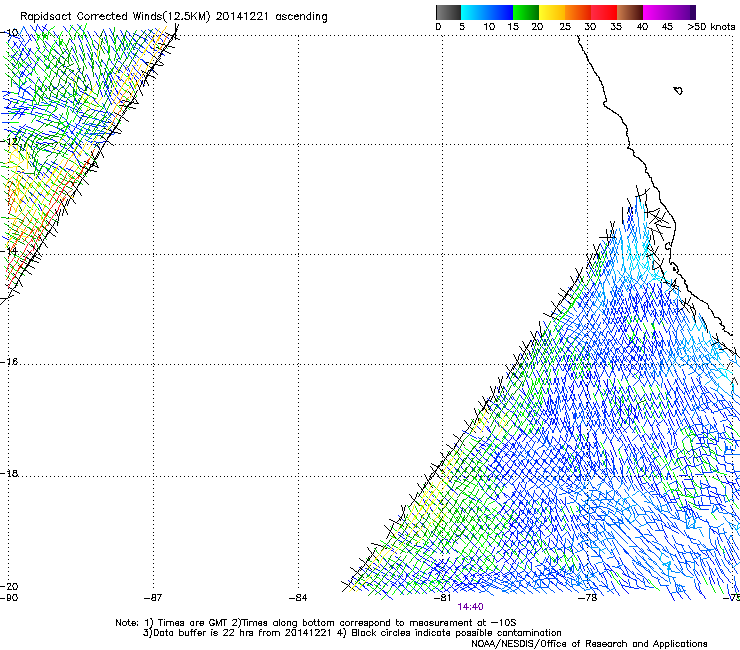The image size is (740, 650).
Task: Click the 'Rapidsact Corrected Winds(12.5KM)' title text
Action: 115,16
